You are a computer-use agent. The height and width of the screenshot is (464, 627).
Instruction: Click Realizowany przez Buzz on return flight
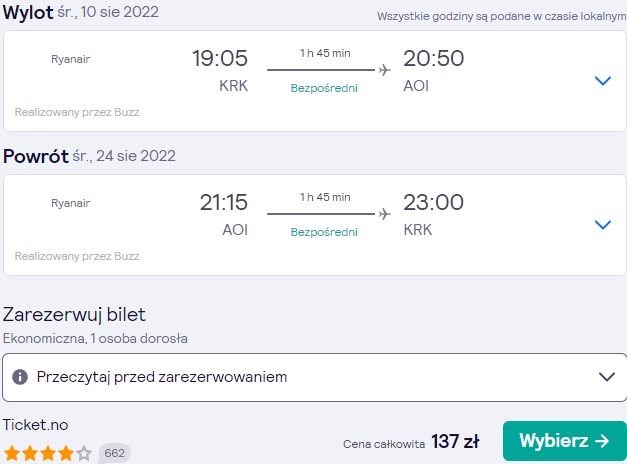pyautogui.click(x=77, y=256)
